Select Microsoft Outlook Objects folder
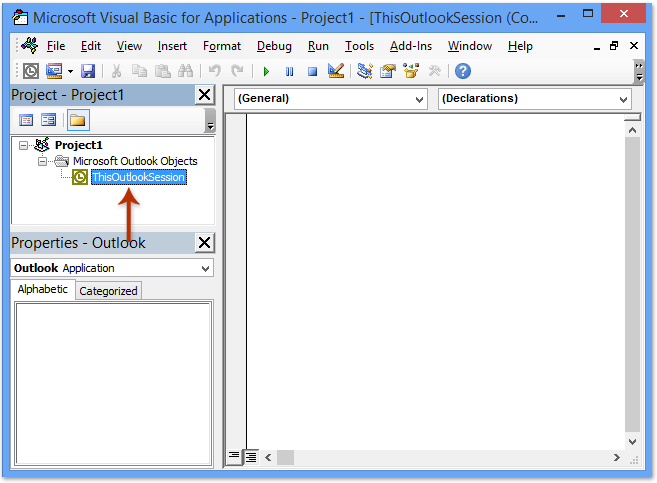Screen dimensions: 657x483 (x=135, y=161)
